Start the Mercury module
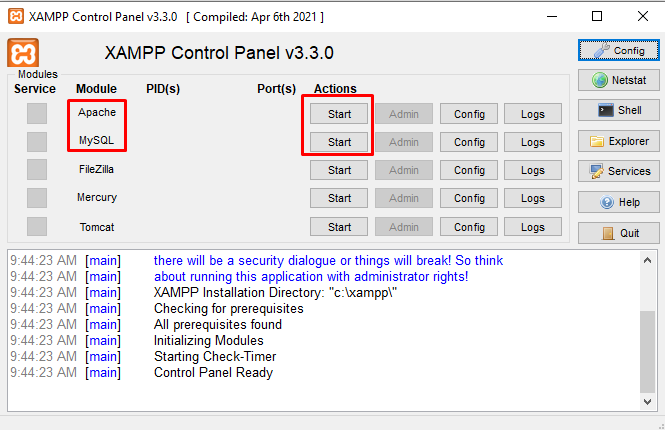Image resolution: width=665 pixels, height=430 pixels. (339, 198)
